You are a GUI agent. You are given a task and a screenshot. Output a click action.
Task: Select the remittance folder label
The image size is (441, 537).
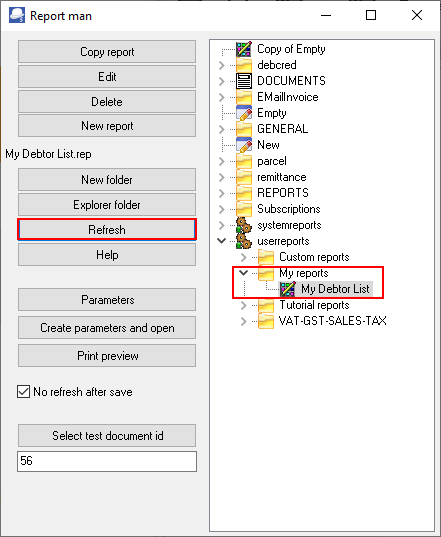pos(281,177)
